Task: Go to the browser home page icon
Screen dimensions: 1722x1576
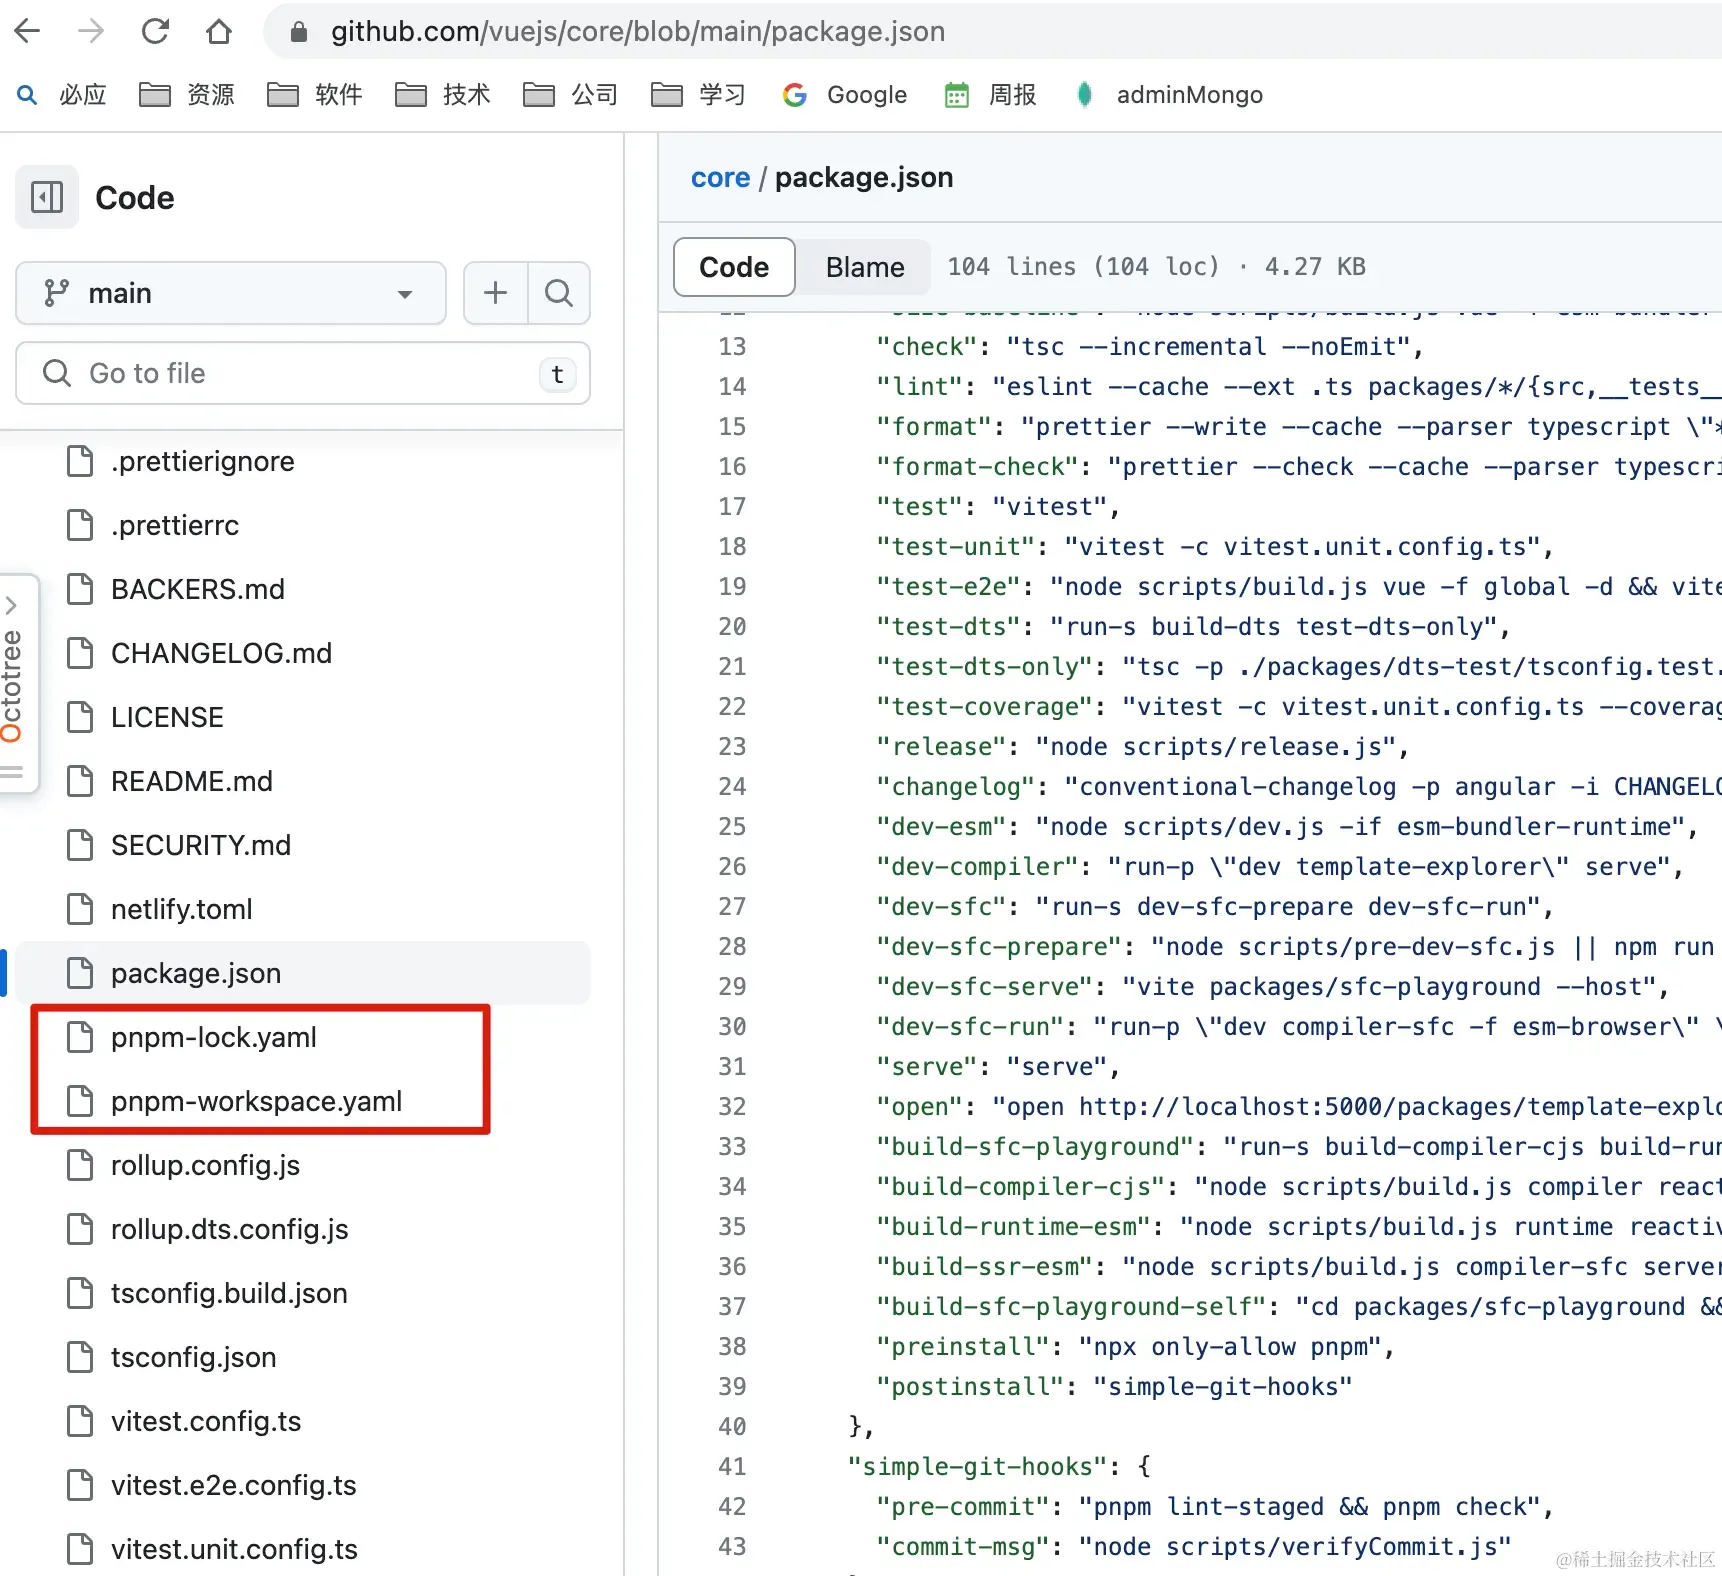Action: (x=219, y=31)
